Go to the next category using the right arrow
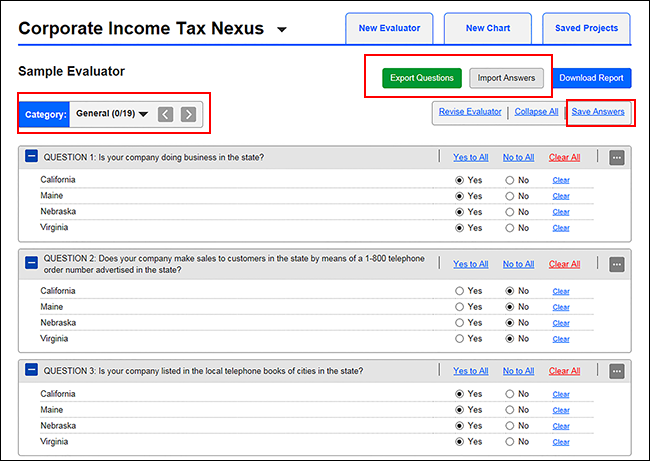Image resolution: width=650 pixels, height=461 pixels. [188, 114]
